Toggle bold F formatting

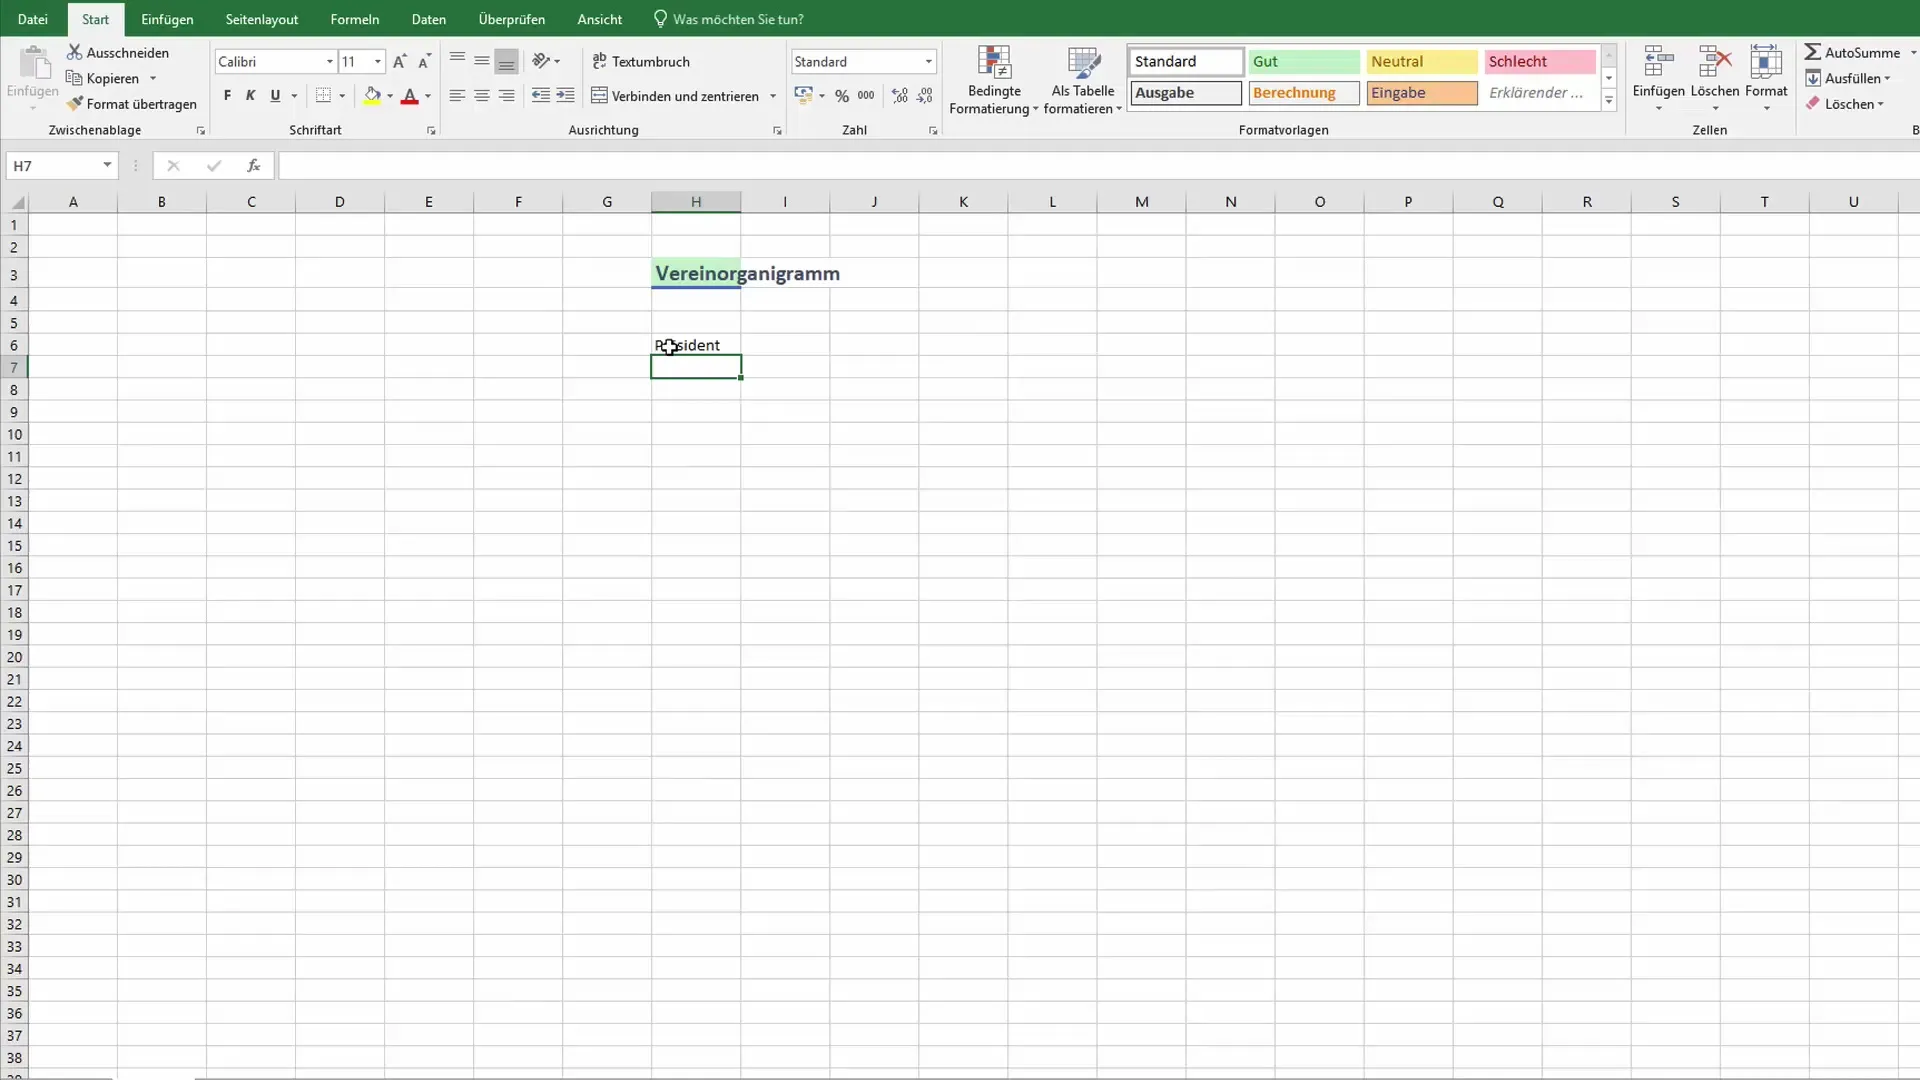click(227, 95)
